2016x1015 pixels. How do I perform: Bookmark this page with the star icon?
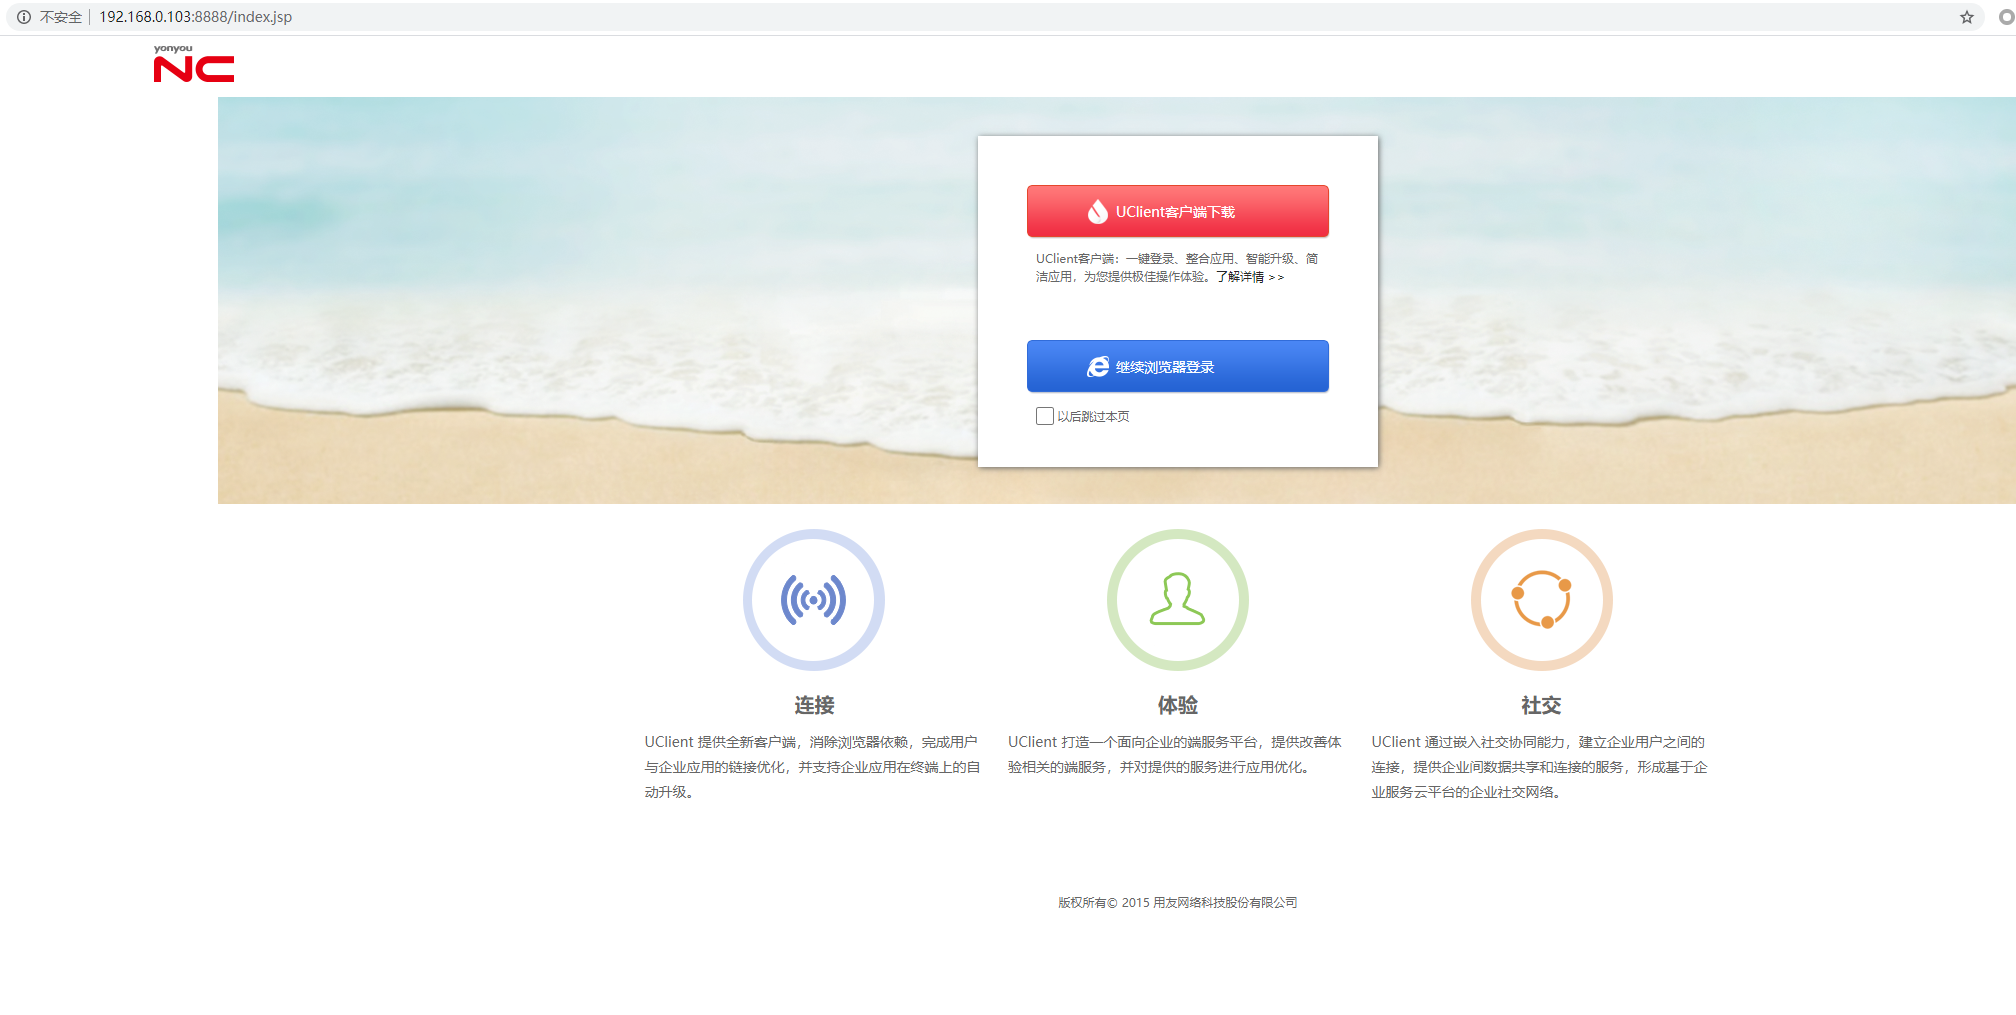point(1967,17)
